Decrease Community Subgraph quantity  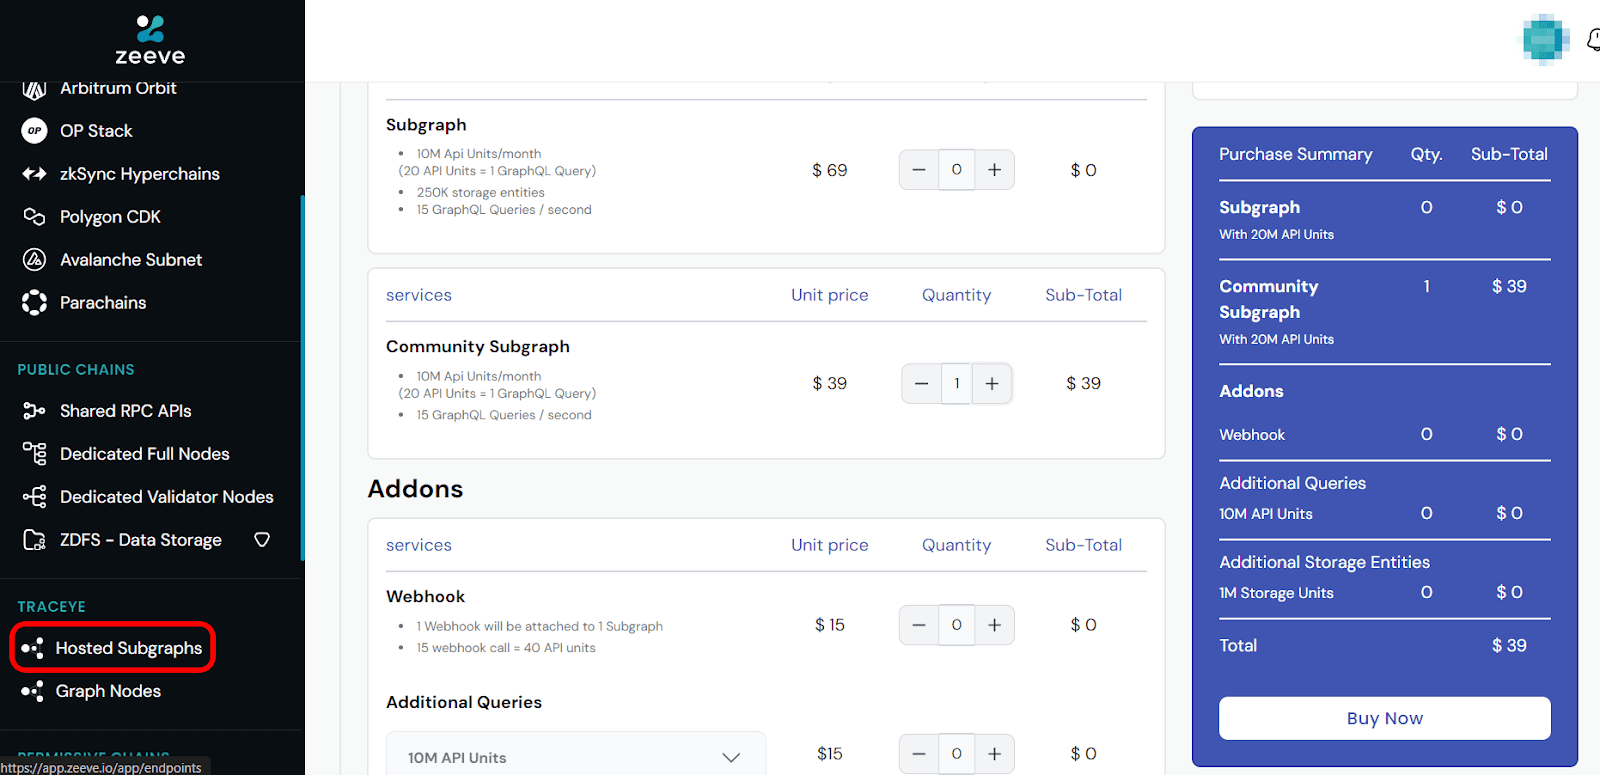coord(922,384)
